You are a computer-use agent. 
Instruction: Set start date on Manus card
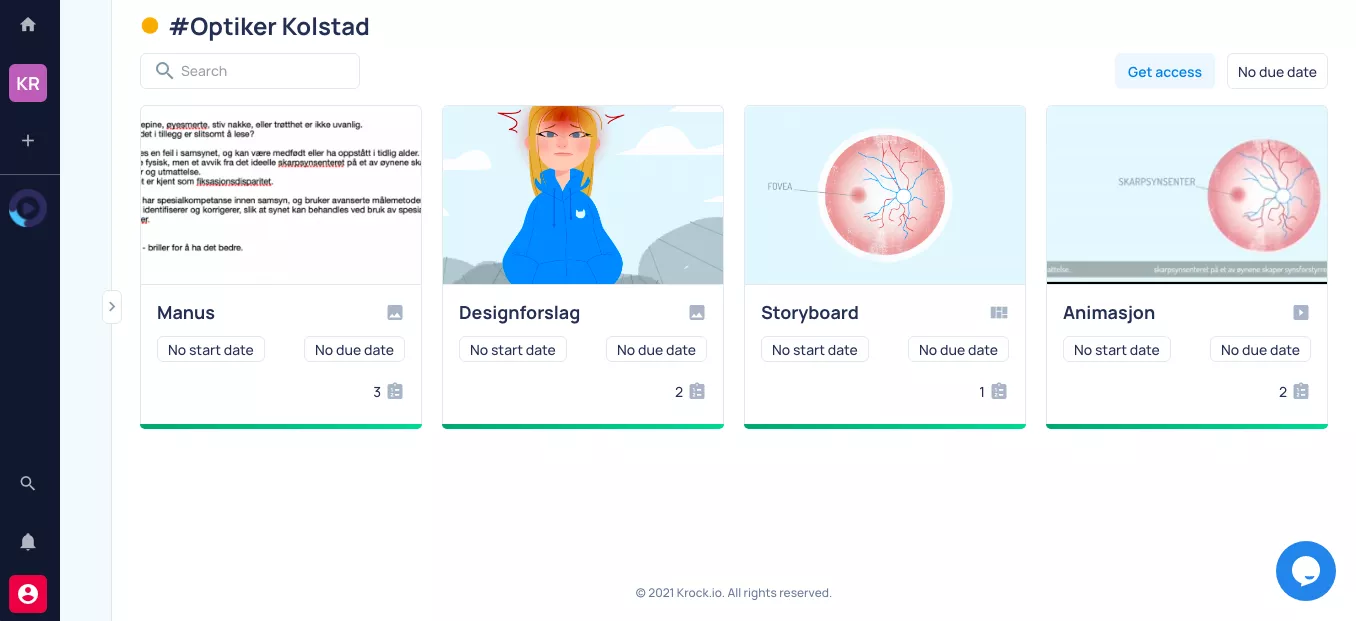pos(211,350)
